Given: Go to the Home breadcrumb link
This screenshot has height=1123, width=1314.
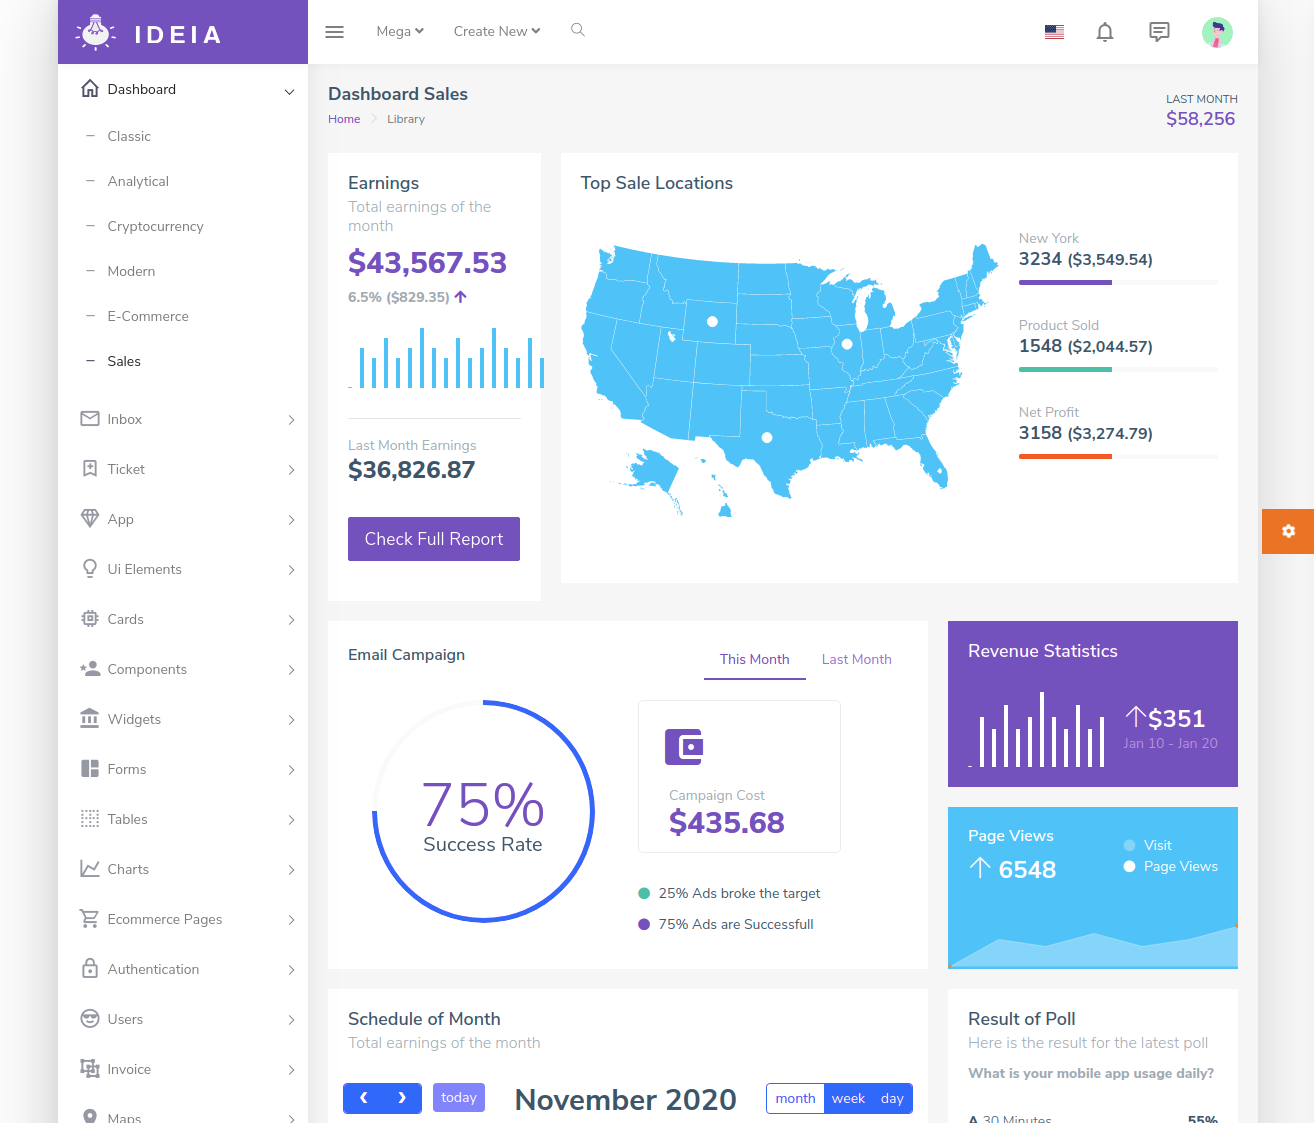Looking at the screenshot, I should tap(344, 119).
